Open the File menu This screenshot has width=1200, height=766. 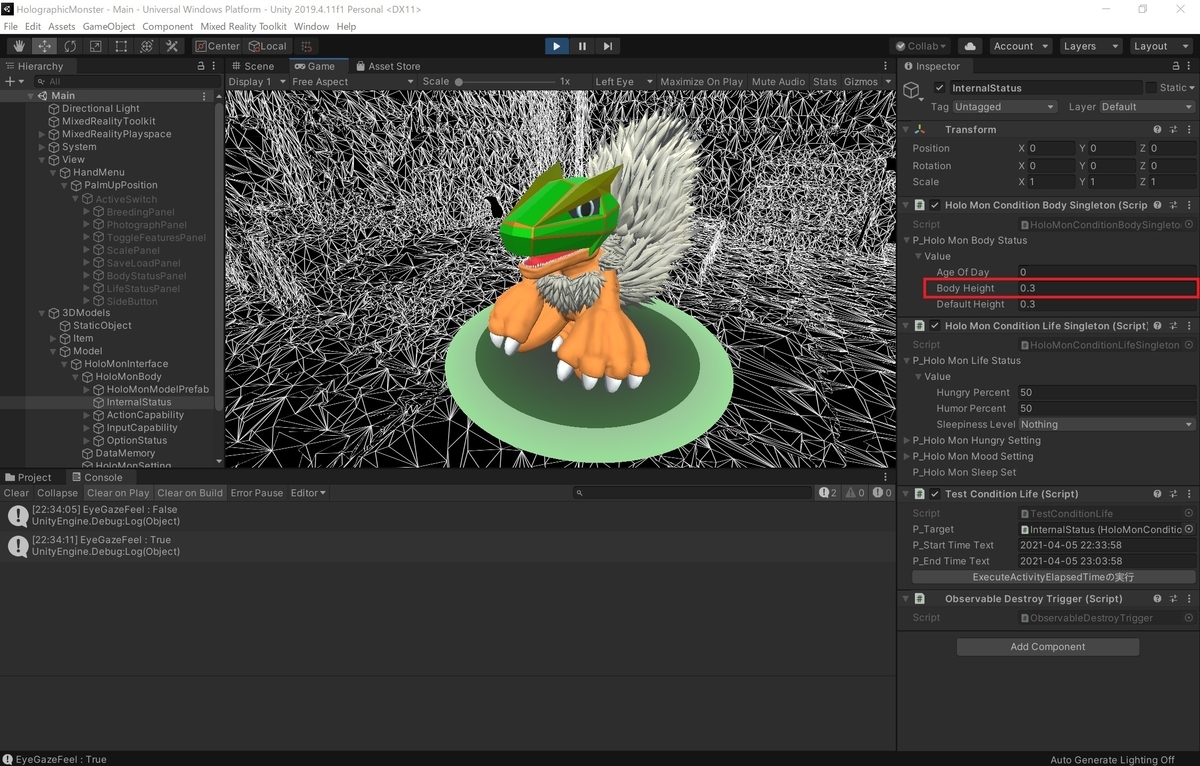point(11,26)
